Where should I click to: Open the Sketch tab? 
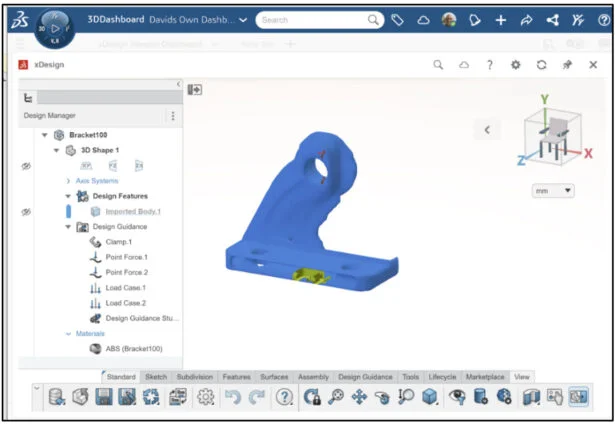(x=156, y=377)
